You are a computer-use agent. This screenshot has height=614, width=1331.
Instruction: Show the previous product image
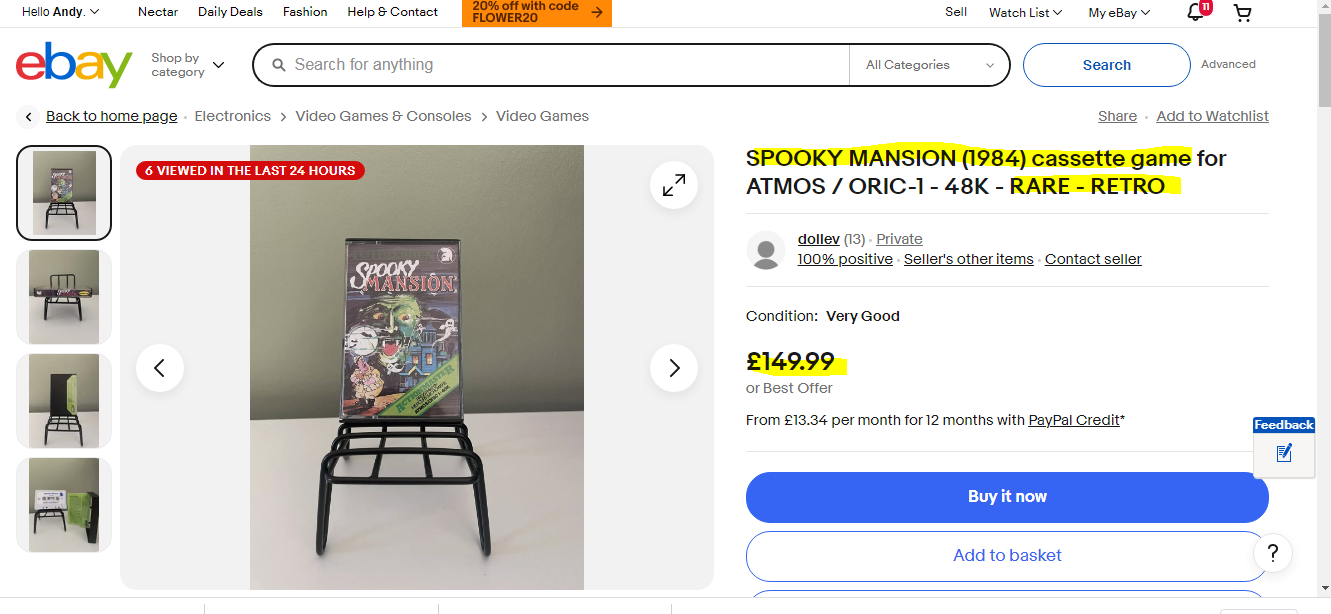click(160, 368)
